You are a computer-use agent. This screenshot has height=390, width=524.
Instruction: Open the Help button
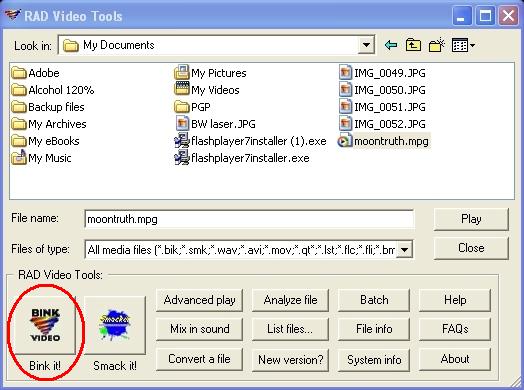click(455, 300)
